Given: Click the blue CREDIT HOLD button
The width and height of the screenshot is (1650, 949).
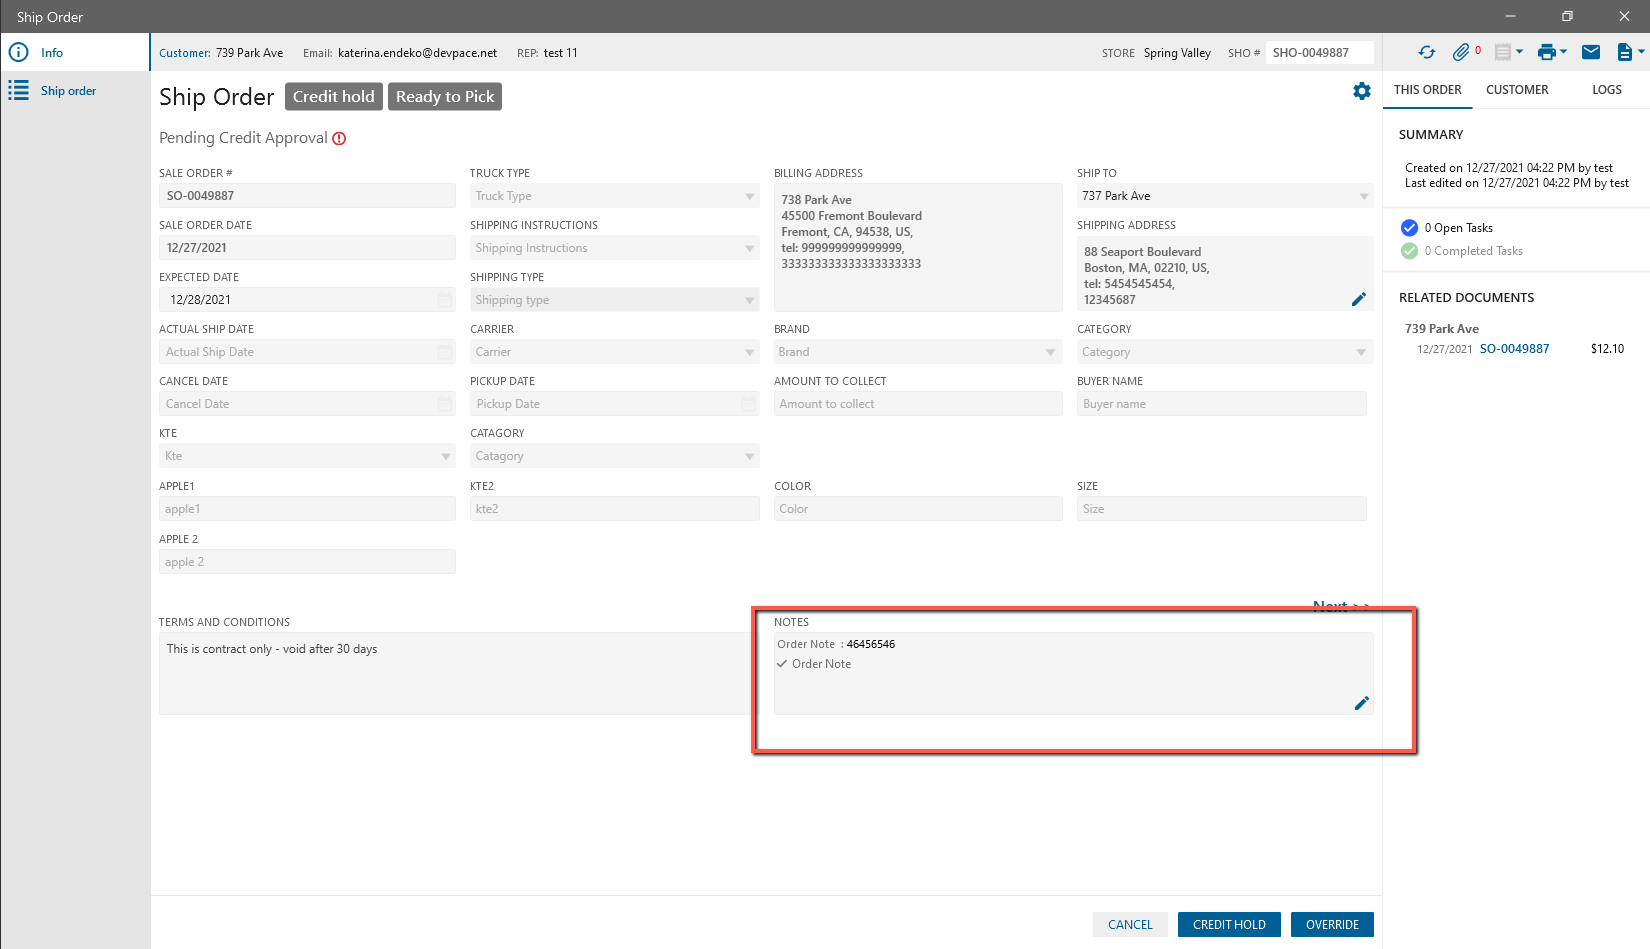Looking at the screenshot, I should pyautogui.click(x=1229, y=925).
